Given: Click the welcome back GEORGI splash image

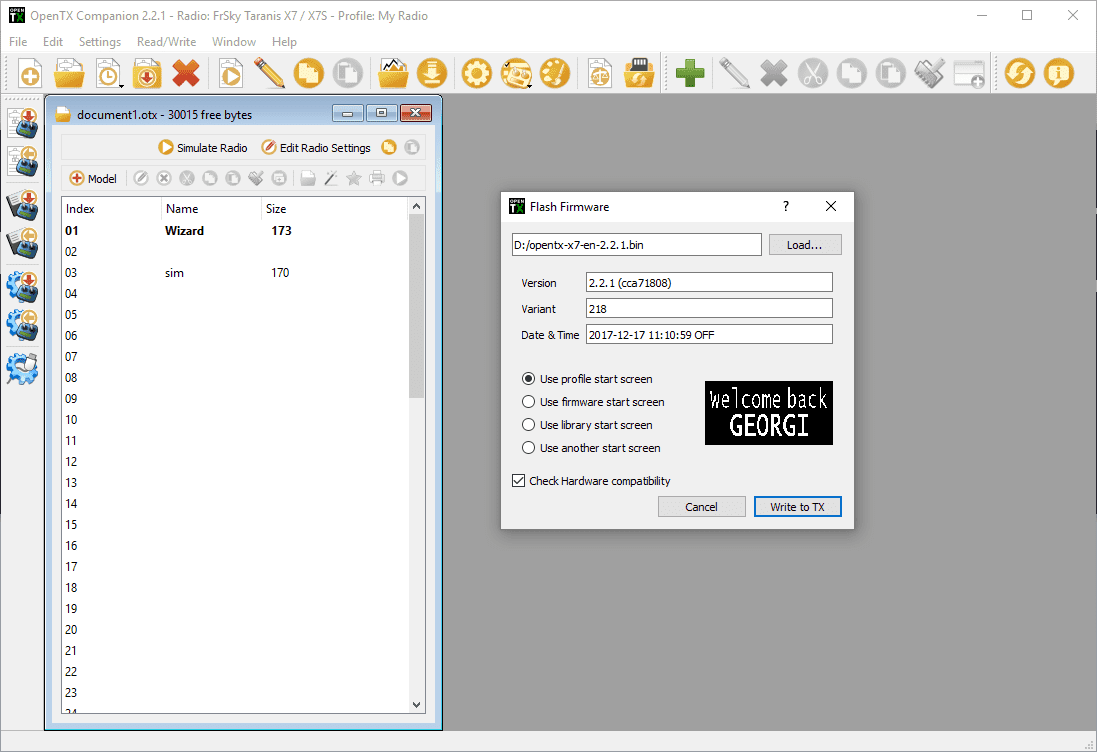Looking at the screenshot, I should click(x=769, y=413).
